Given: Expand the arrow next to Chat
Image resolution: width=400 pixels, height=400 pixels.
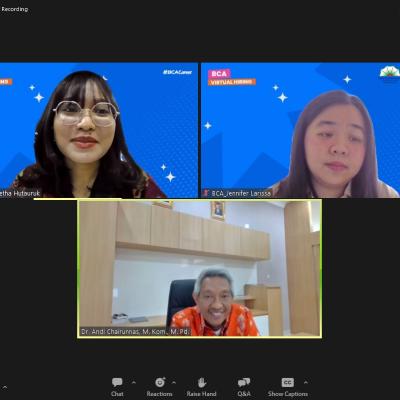Looking at the screenshot, I should coord(134,382).
